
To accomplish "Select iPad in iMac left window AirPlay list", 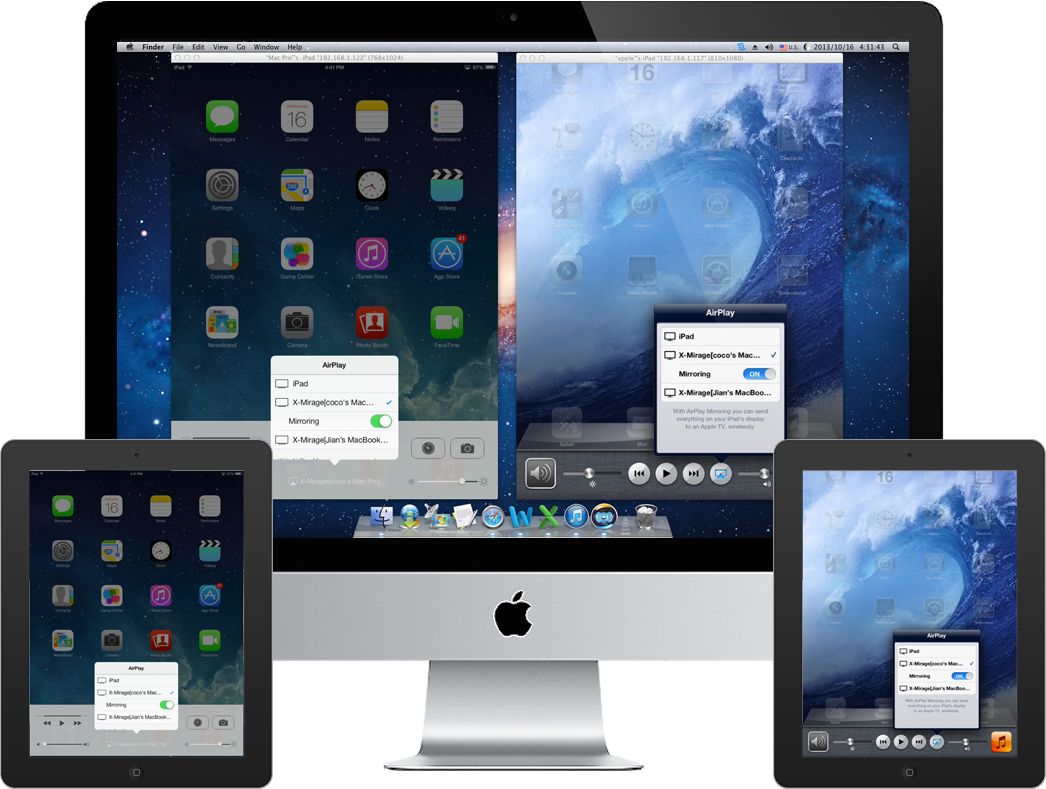I will tap(334, 384).
